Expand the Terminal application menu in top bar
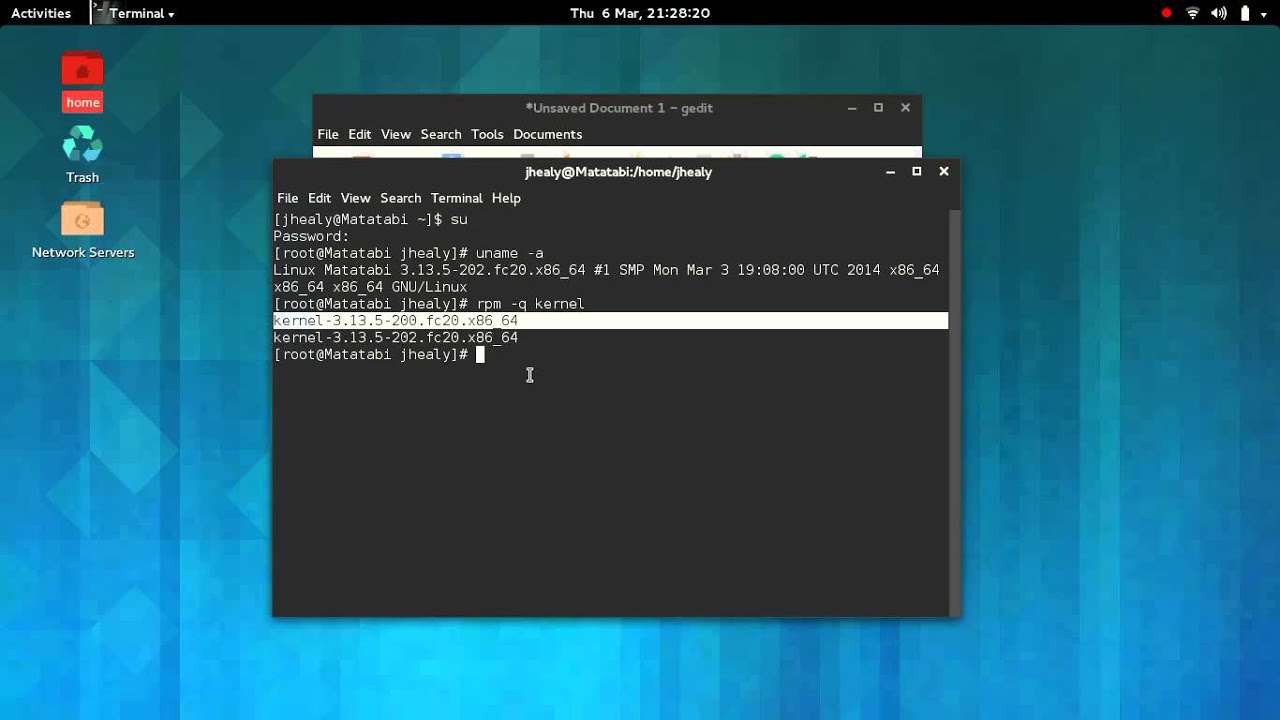Image resolution: width=1280 pixels, height=720 pixels. [133, 13]
